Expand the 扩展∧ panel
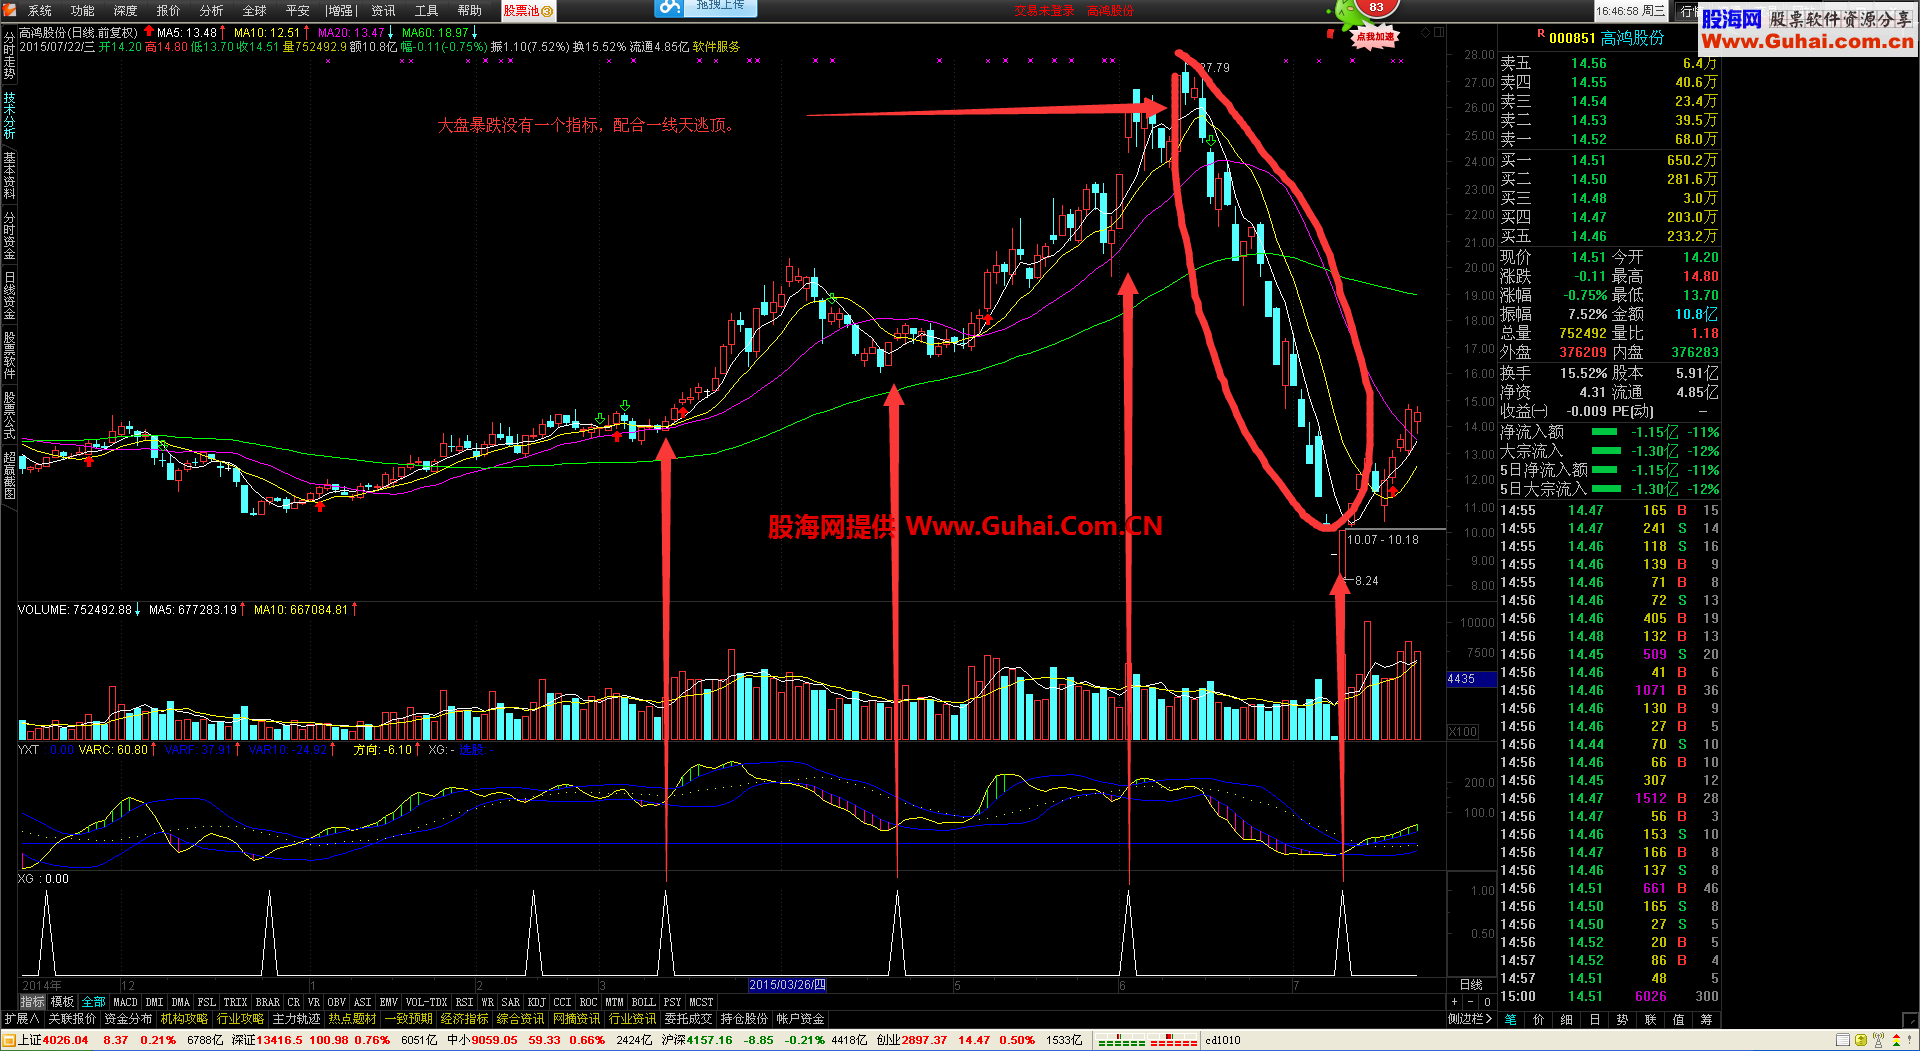The height and width of the screenshot is (1051, 1920). (22, 1019)
